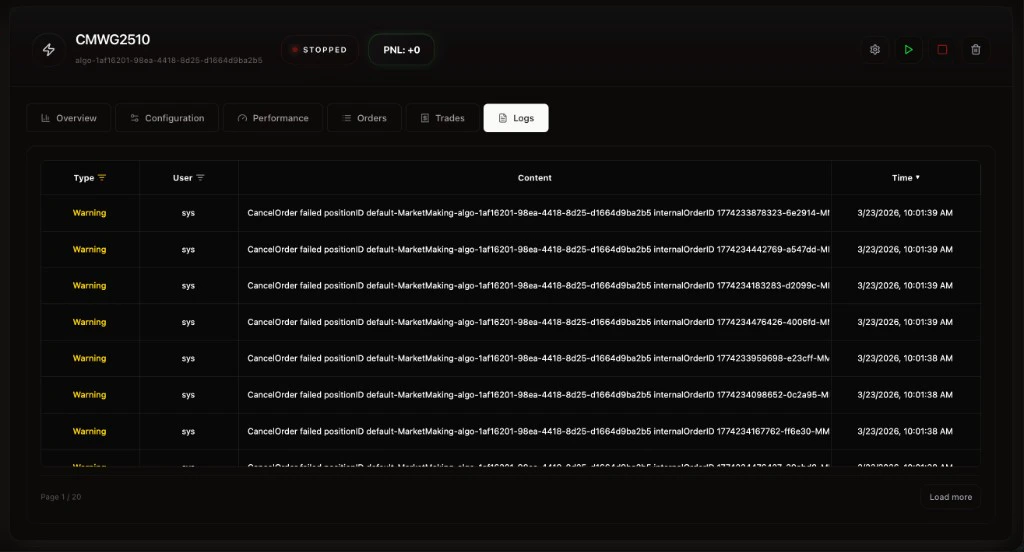Select the log row with internalOrderID 1774234442769
This screenshot has height=552, width=1024.
[x=511, y=250]
